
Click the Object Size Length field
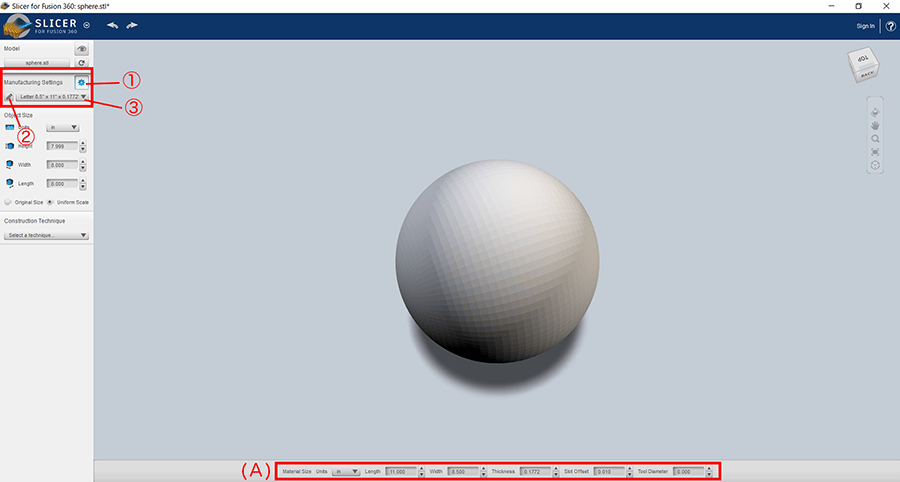(62, 184)
